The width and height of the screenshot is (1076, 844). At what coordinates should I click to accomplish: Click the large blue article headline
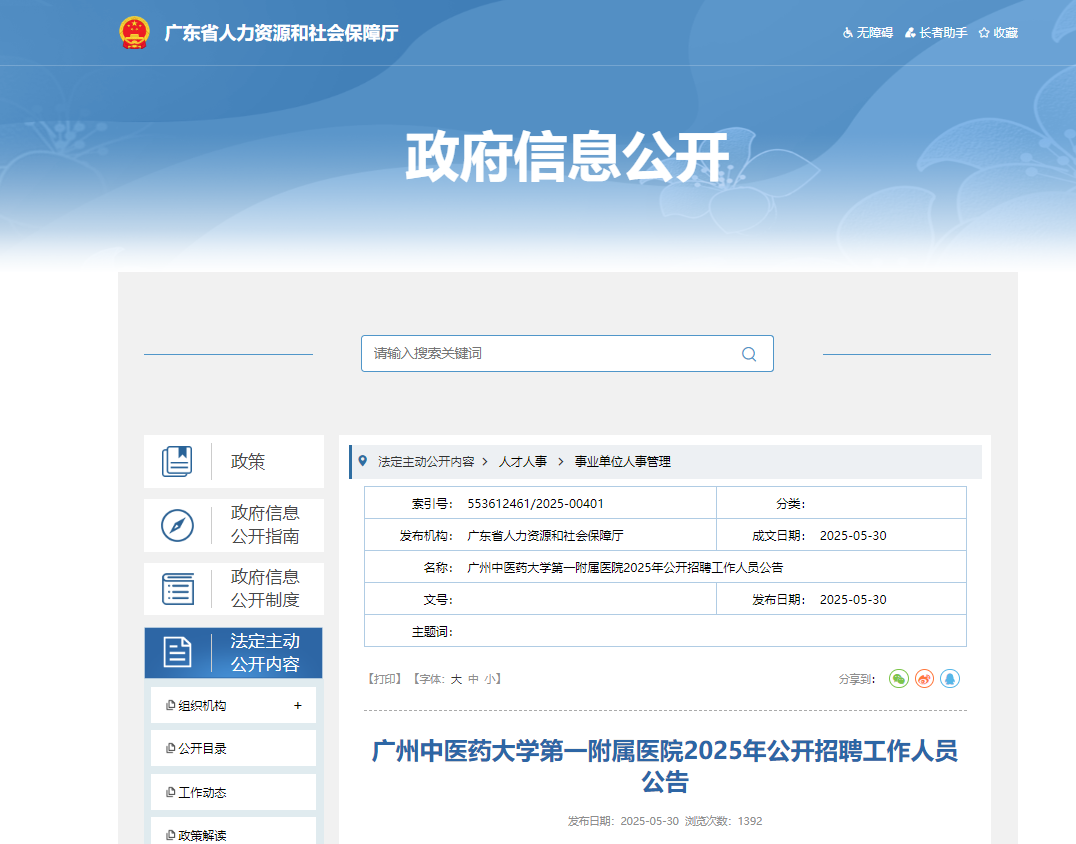(x=665, y=766)
